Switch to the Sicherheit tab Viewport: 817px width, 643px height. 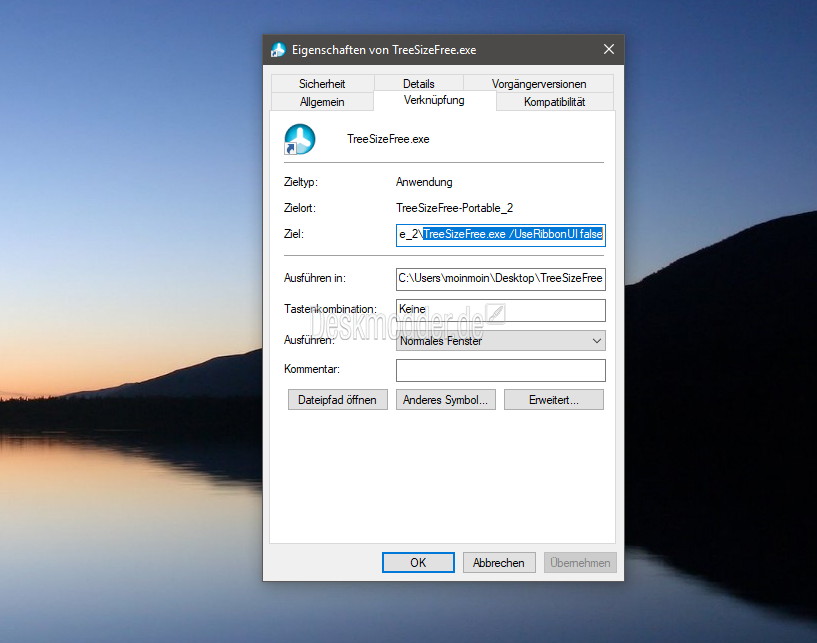tap(322, 83)
